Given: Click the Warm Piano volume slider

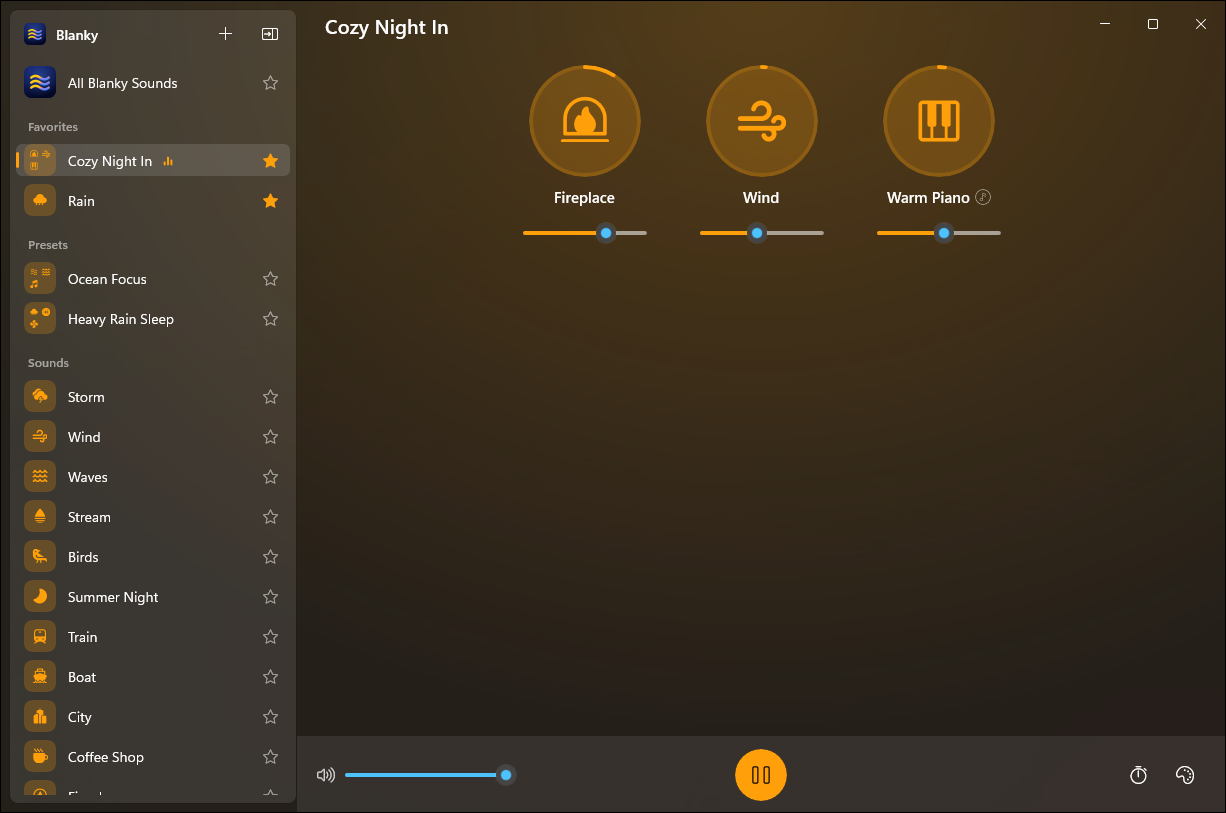Looking at the screenshot, I should pos(939,233).
